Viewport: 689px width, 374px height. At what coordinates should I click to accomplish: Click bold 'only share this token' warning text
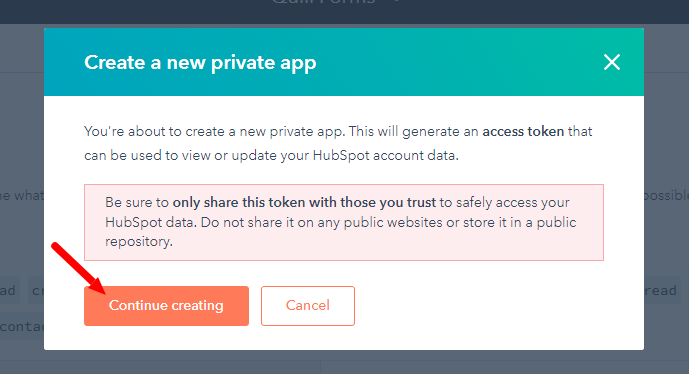[304, 203]
